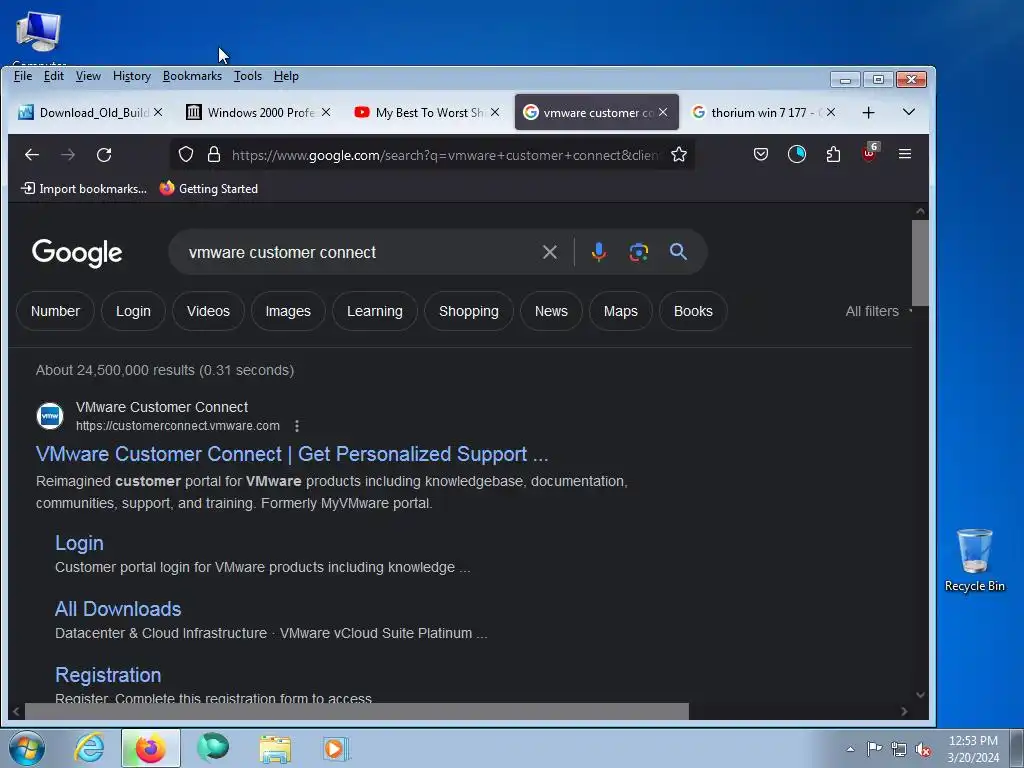Click the muted volume tray icon

923,749
